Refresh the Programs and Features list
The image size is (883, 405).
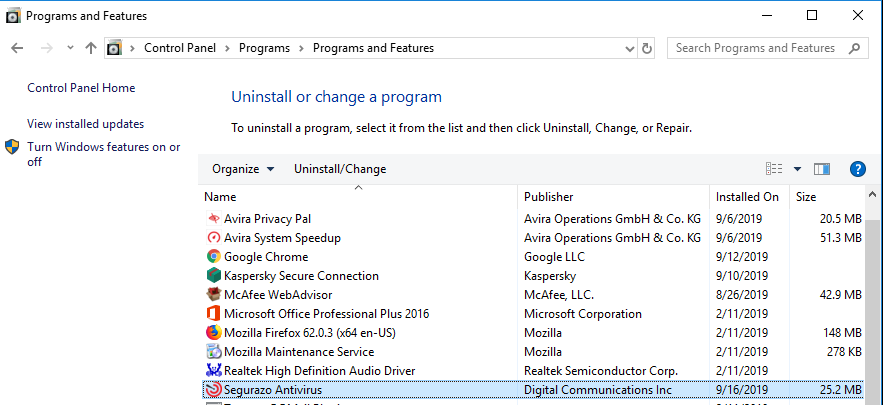(647, 48)
